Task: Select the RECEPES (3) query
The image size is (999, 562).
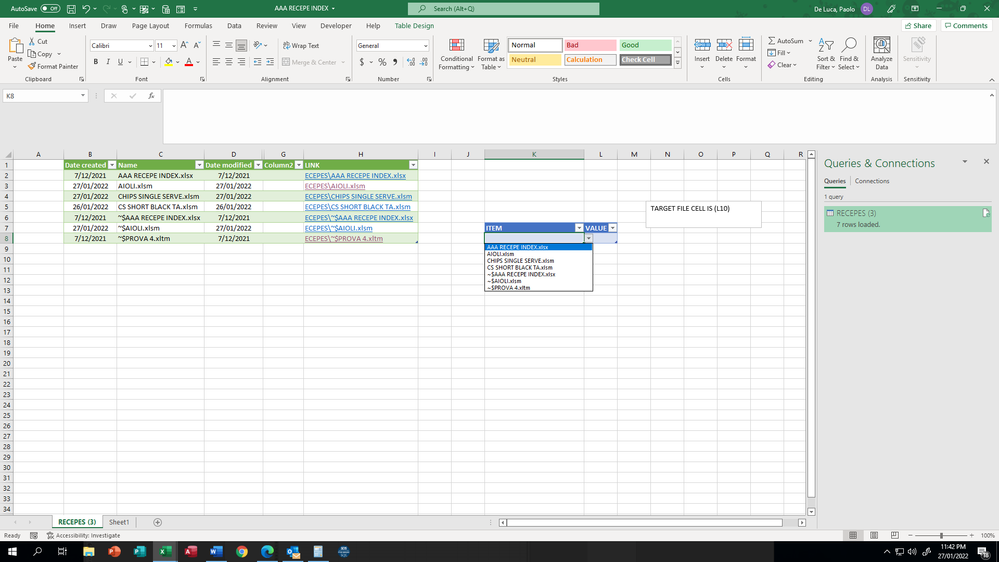Action: [x=907, y=219]
